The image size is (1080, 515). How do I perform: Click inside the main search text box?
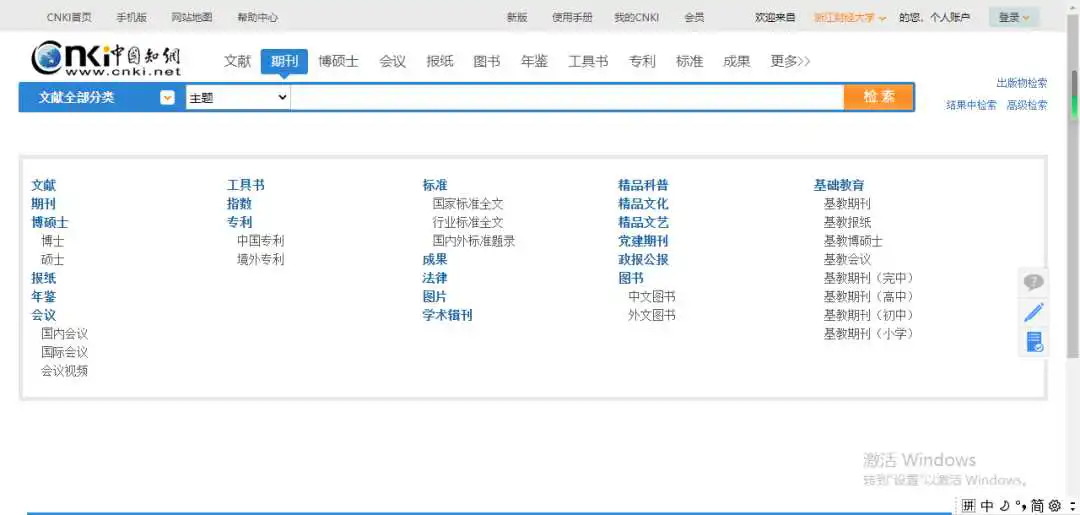click(x=567, y=98)
